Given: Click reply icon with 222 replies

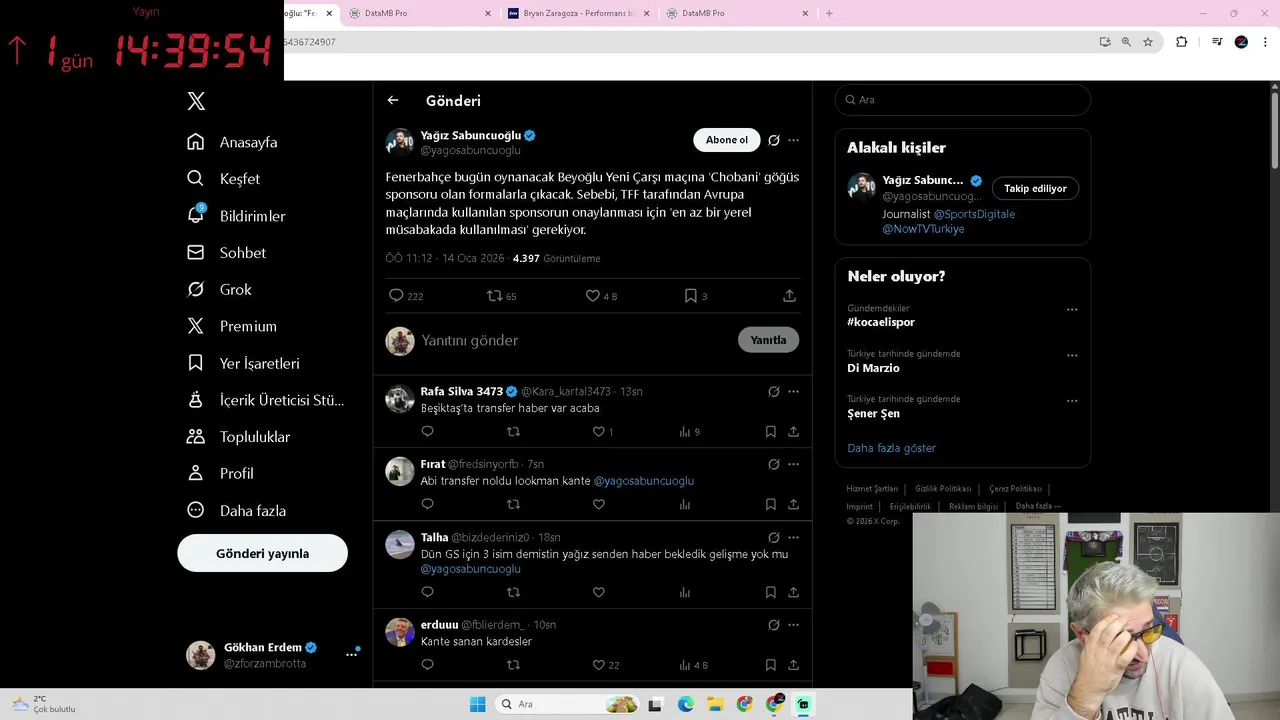Looking at the screenshot, I should (x=396, y=296).
